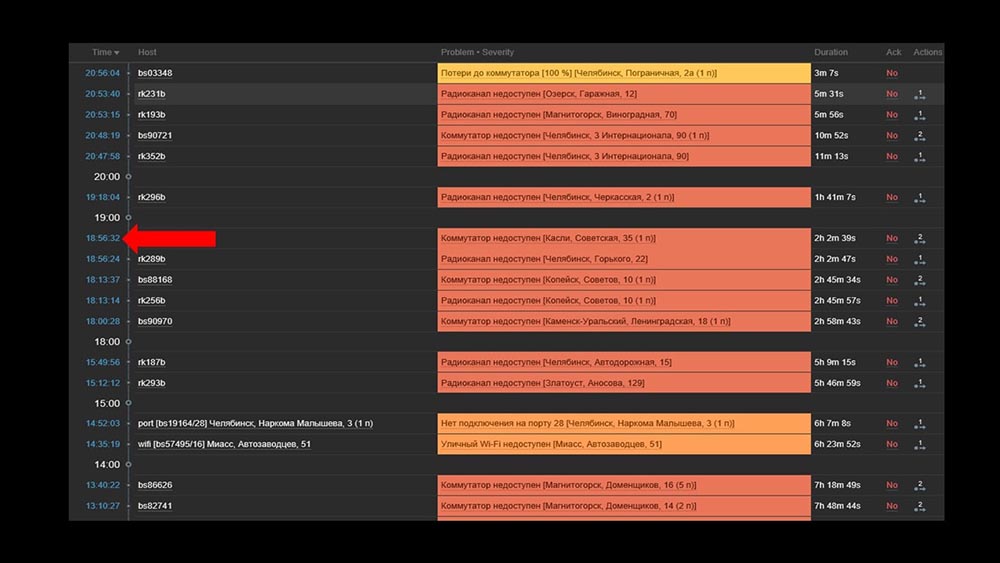Click the Ack column header
This screenshot has width=1000, height=563.
893,52
